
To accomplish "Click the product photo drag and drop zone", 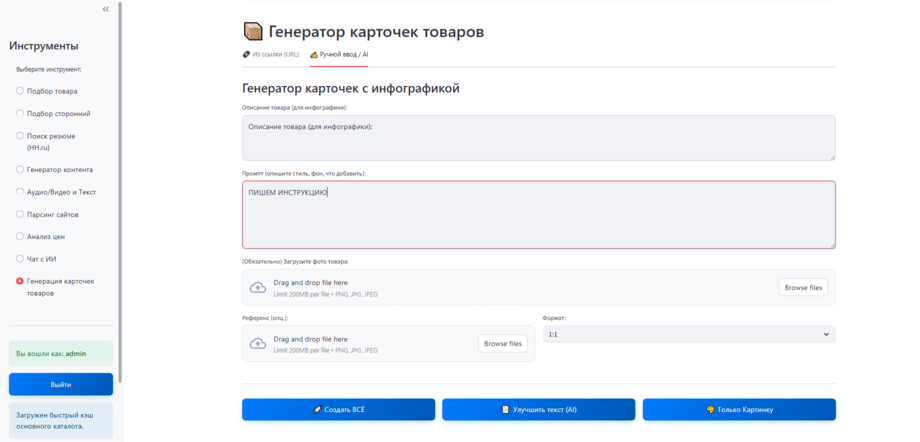I will [x=539, y=288].
